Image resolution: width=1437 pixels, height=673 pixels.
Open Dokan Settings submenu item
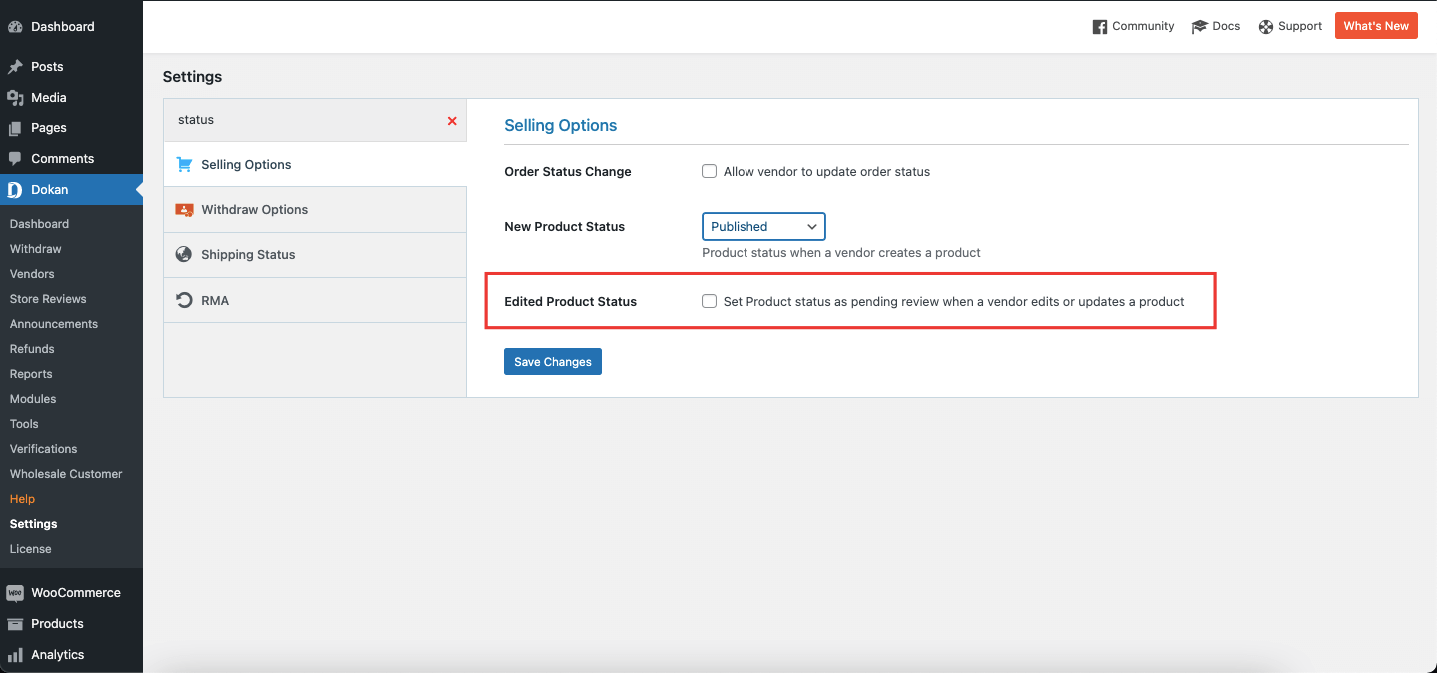pos(34,524)
